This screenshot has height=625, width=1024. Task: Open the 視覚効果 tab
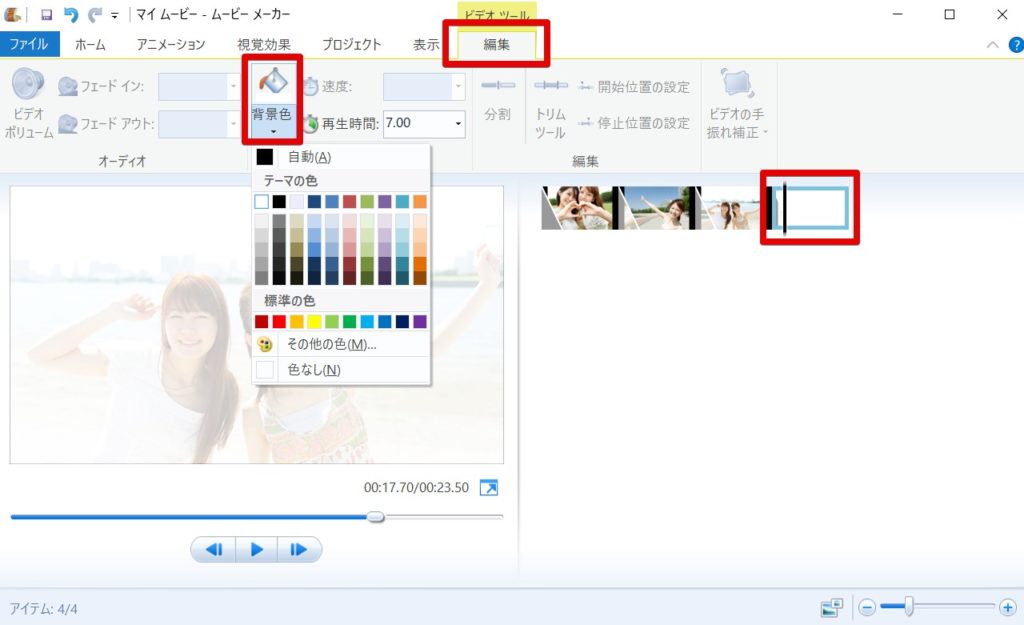(x=264, y=44)
